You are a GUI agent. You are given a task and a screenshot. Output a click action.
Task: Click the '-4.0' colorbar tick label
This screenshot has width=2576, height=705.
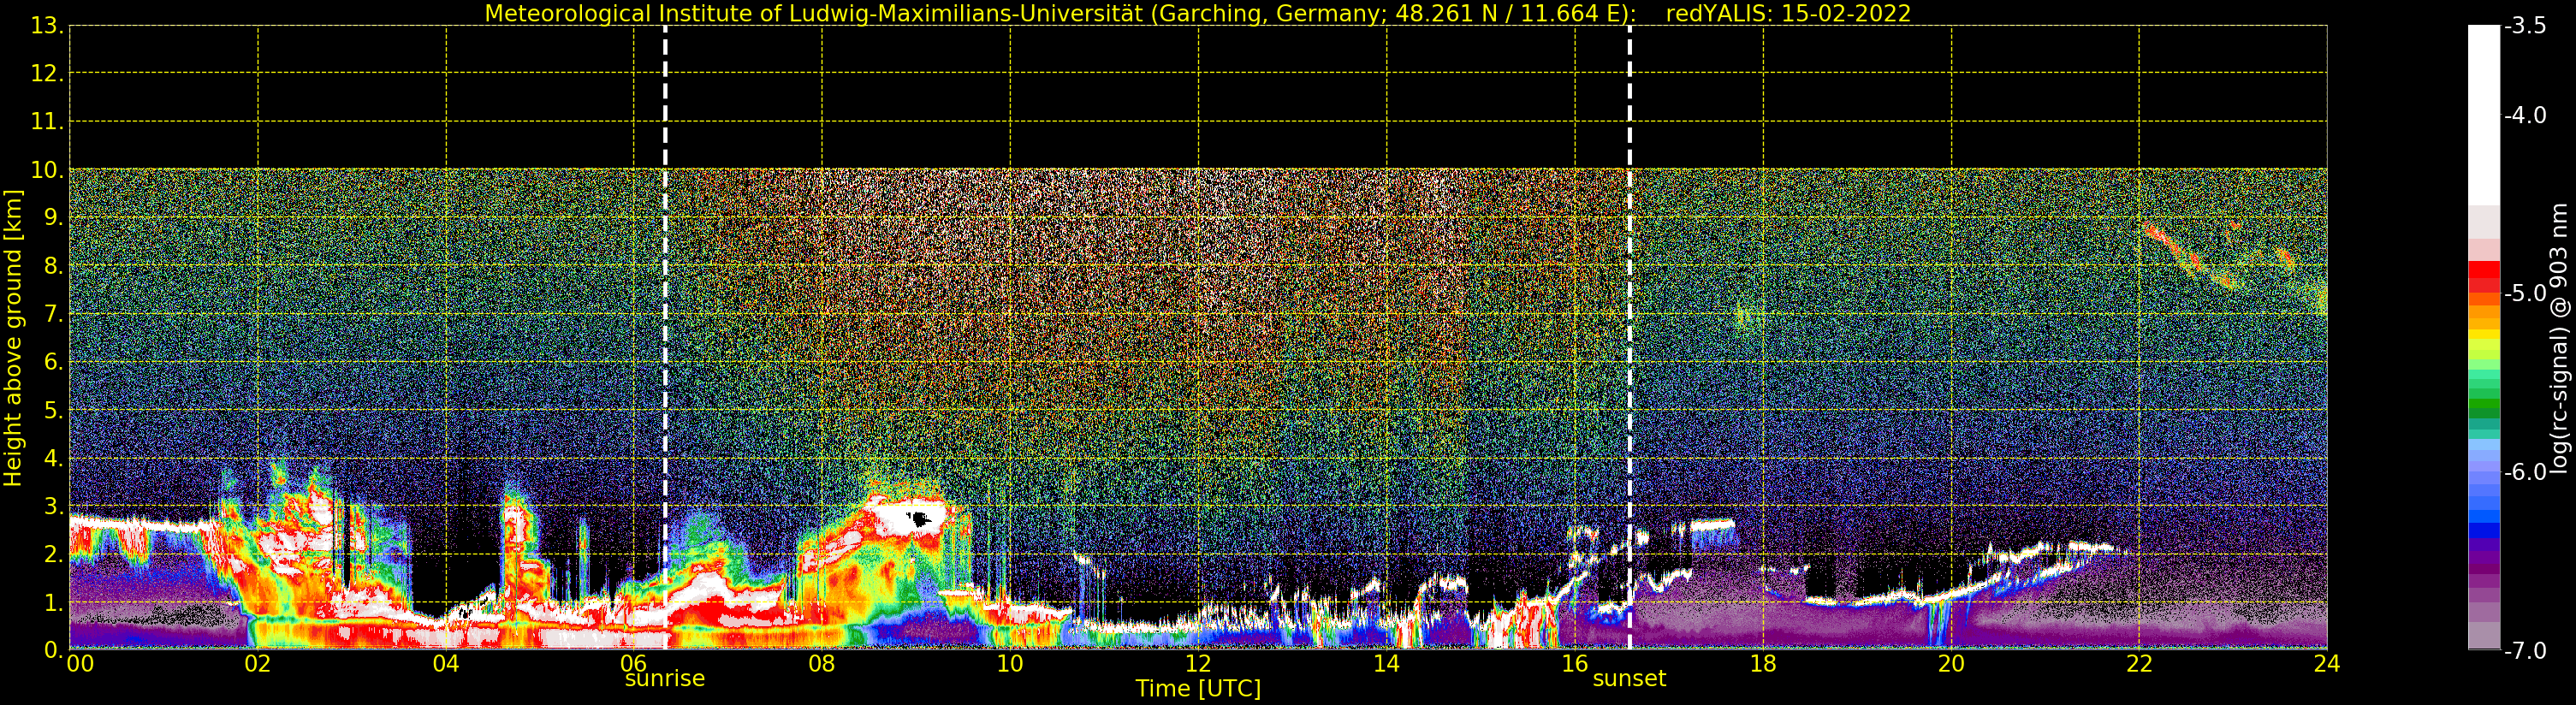(x=2526, y=115)
